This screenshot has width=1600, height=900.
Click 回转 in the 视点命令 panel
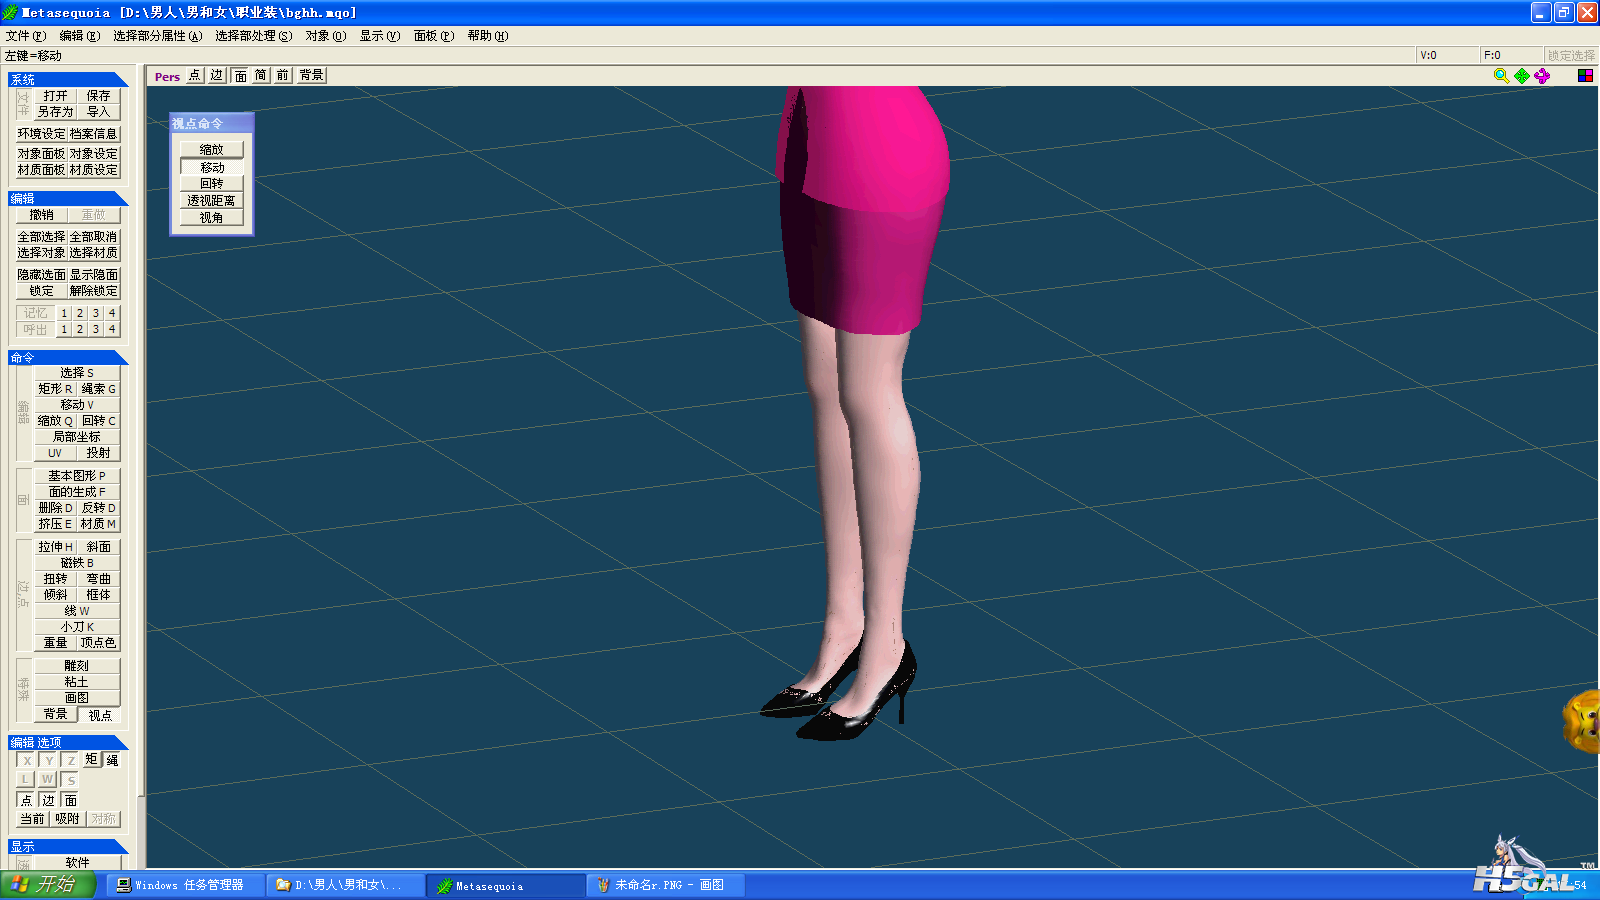point(212,184)
